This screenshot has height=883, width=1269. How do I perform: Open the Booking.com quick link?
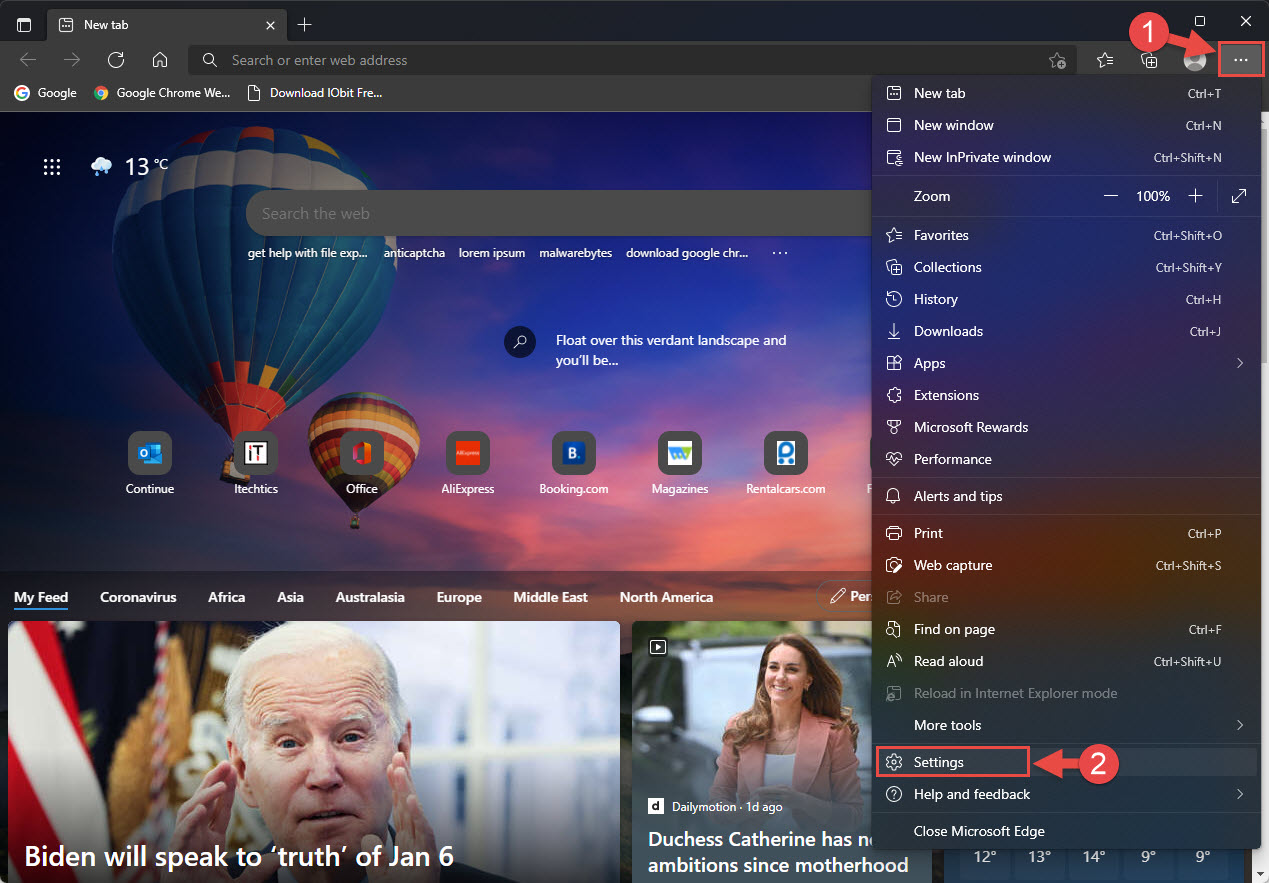coord(574,464)
